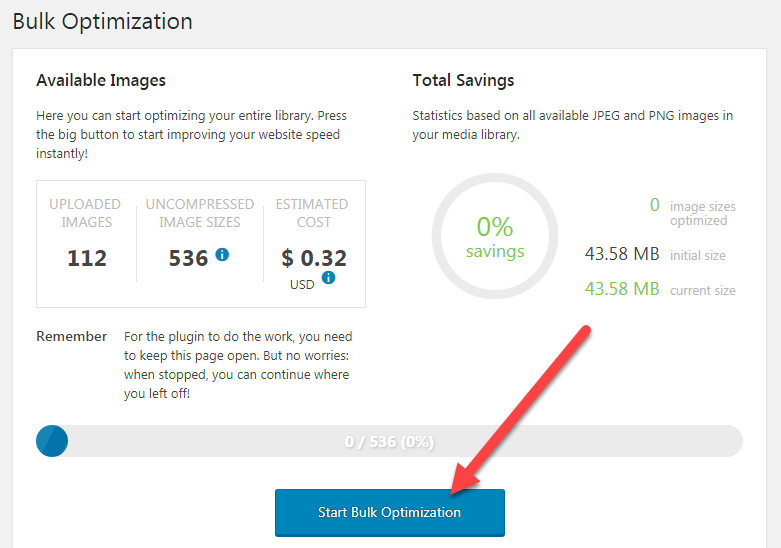Screen dimensions: 781x548
Task: Click the green 0 image sizes optimized count
Action: point(655,205)
